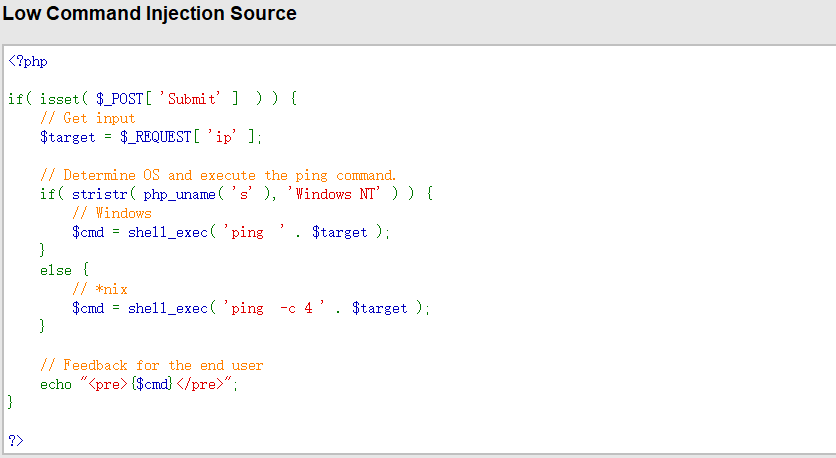This screenshot has width=836, height=458.
Task: Click the echo statement keyword
Action: 55,384
